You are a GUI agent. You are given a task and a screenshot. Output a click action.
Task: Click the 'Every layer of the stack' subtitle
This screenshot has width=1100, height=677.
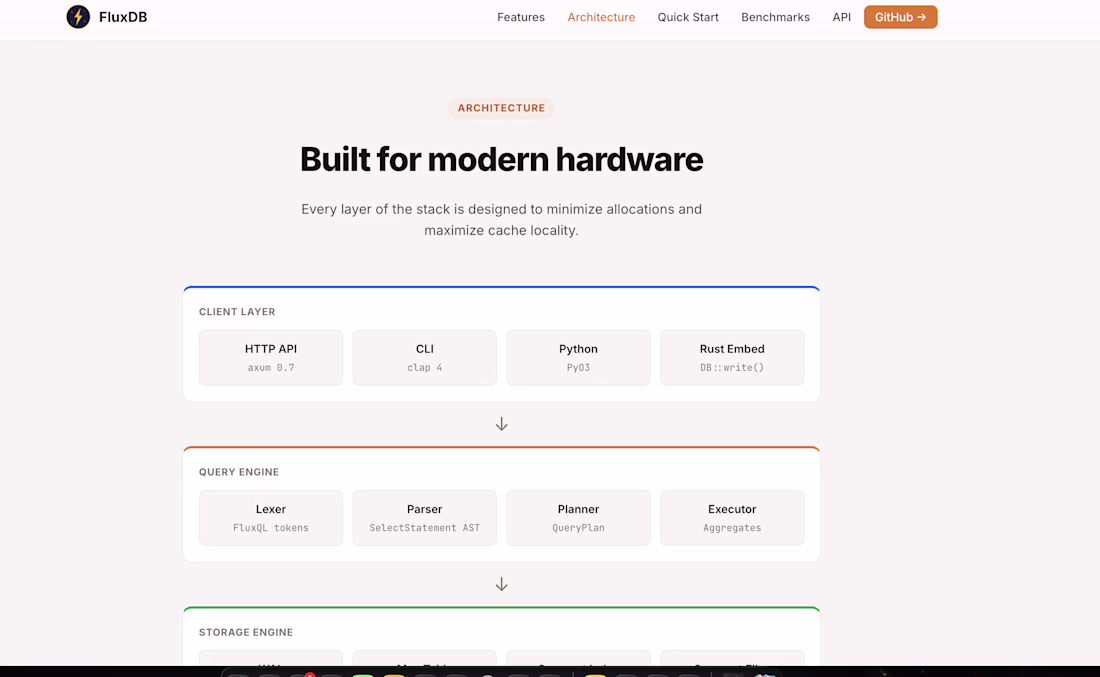(502, 220)
